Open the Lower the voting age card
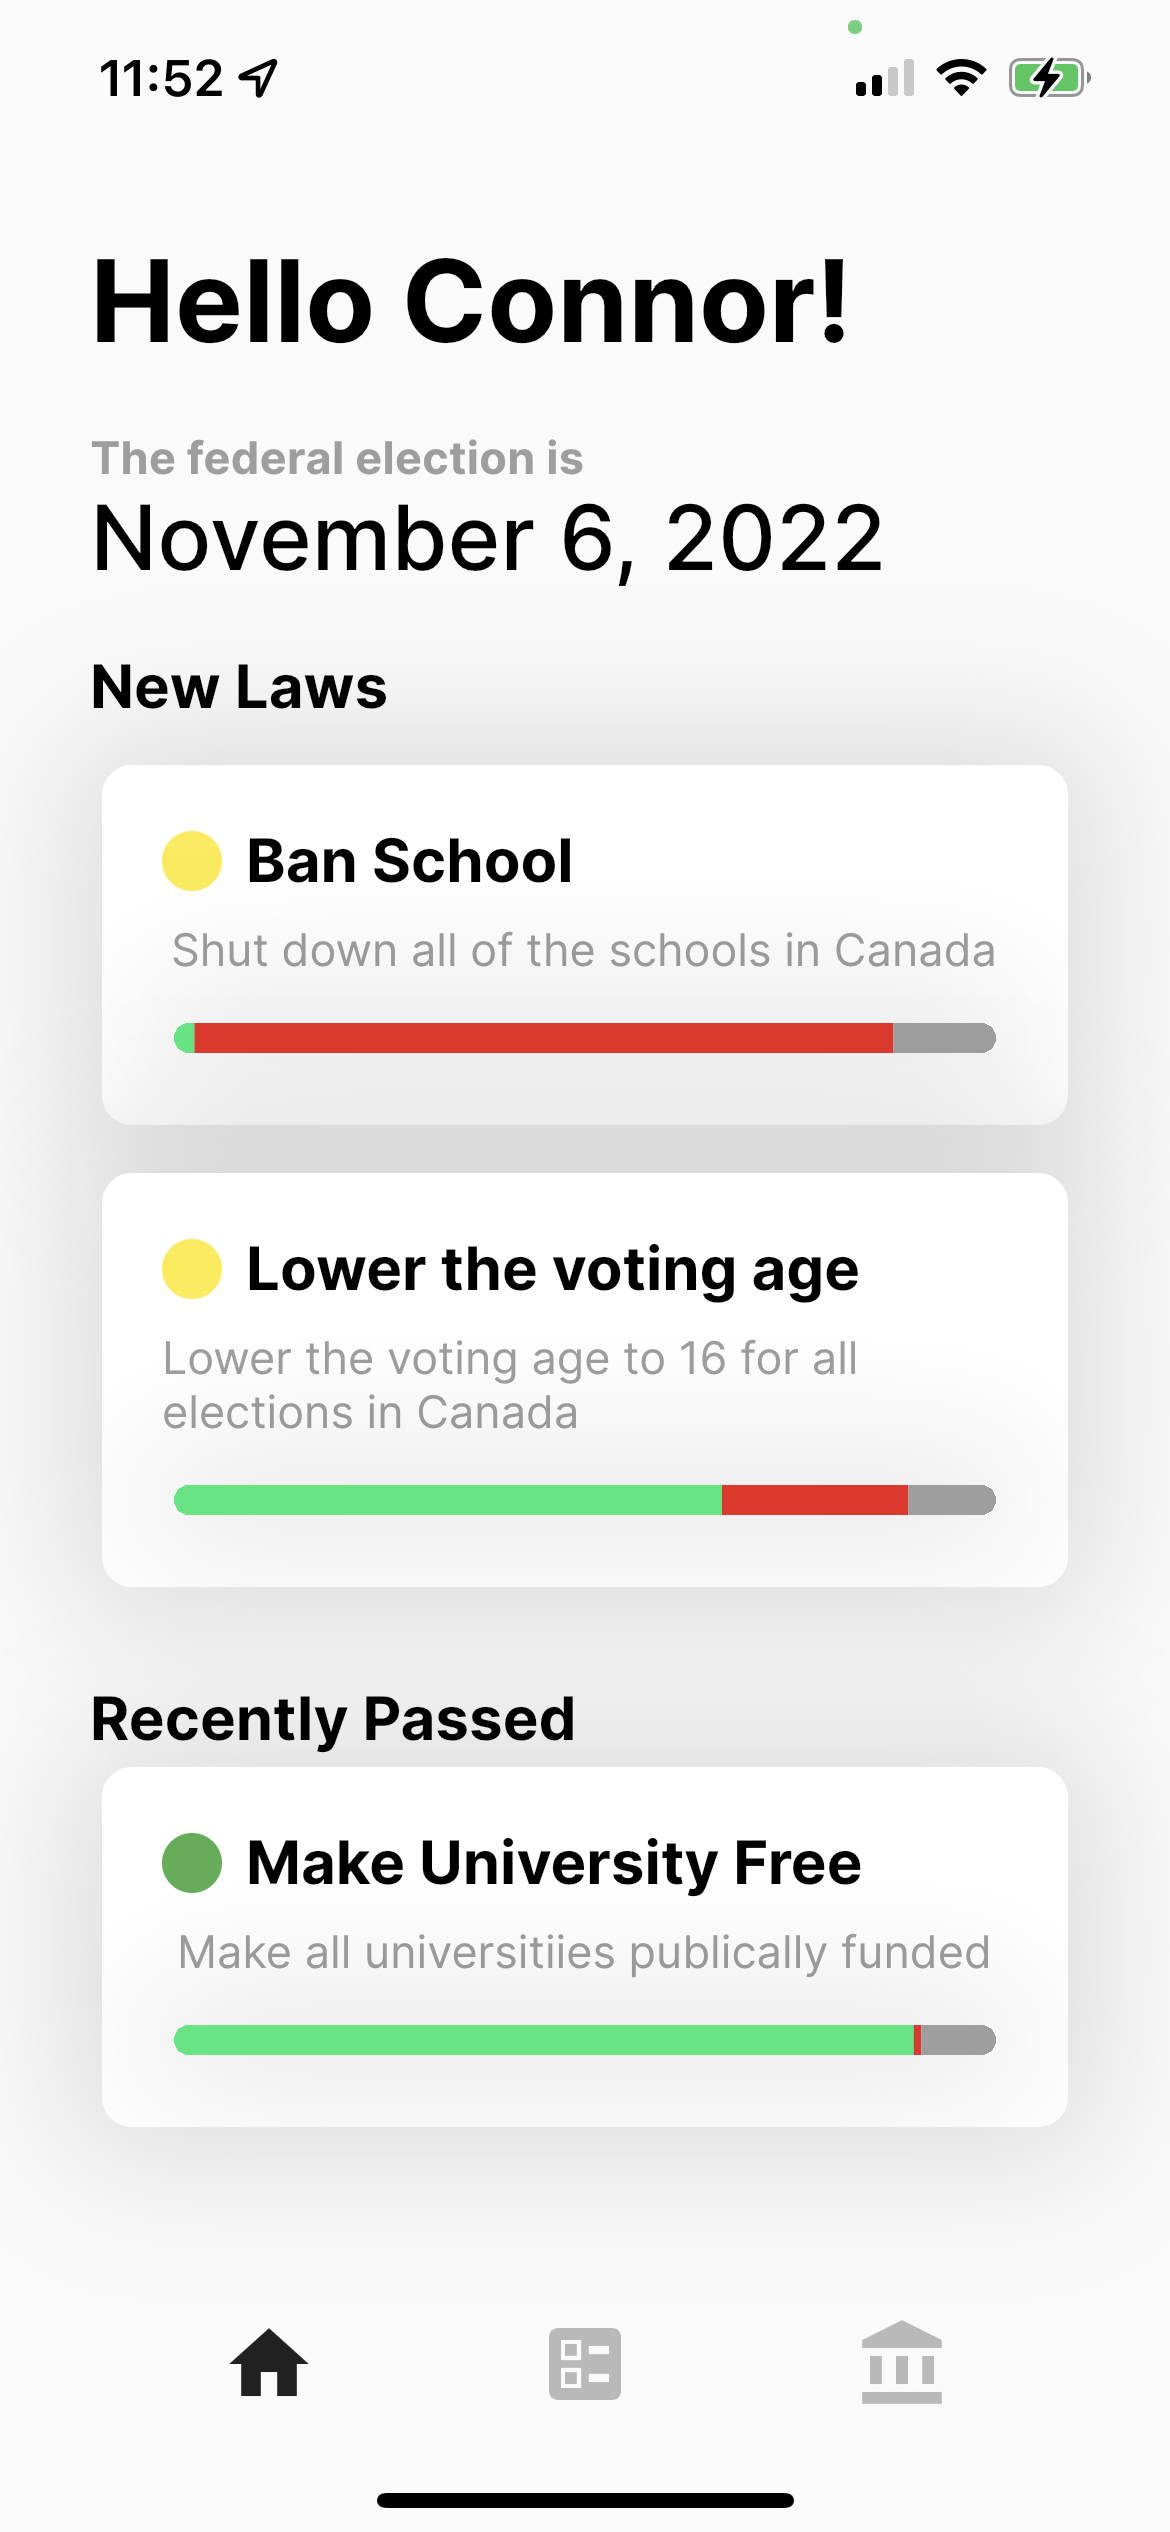The height and width of the screenshot is (2532, 1170). click(x=585, y=1380)
